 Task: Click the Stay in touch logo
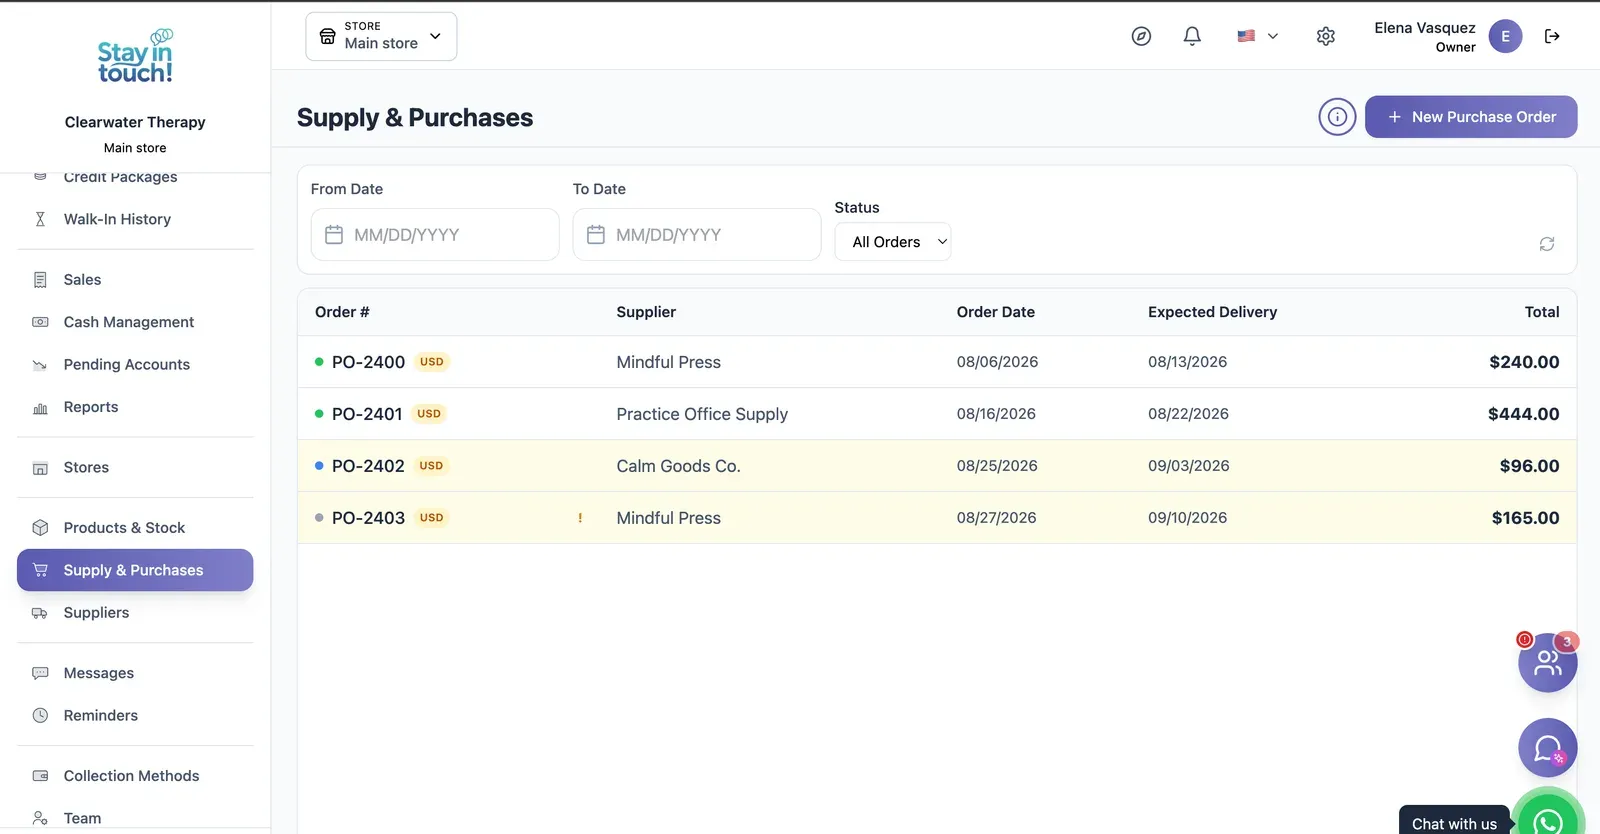[x=135, y=56]
